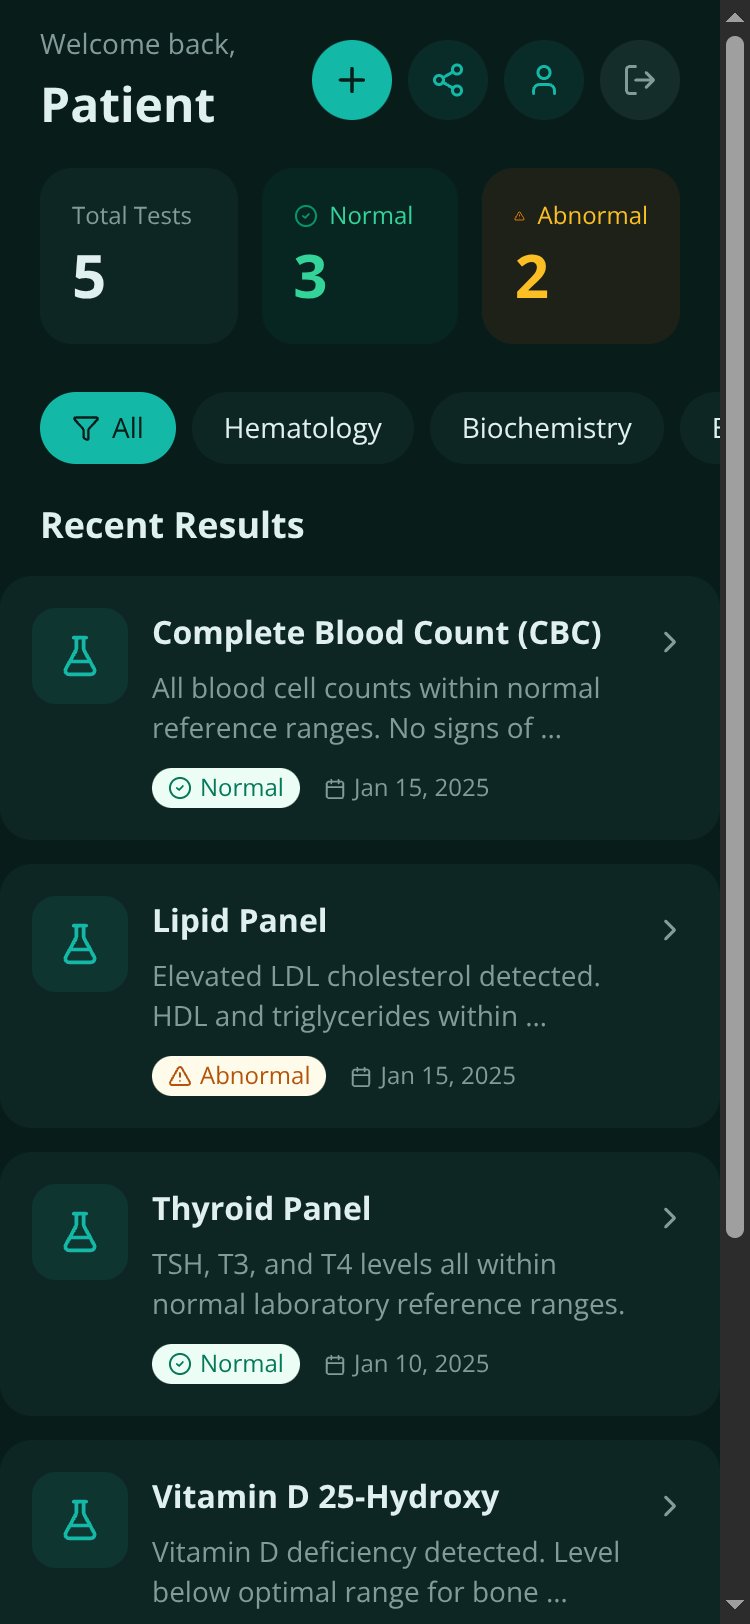Select the All filter chip

(108, 428)
